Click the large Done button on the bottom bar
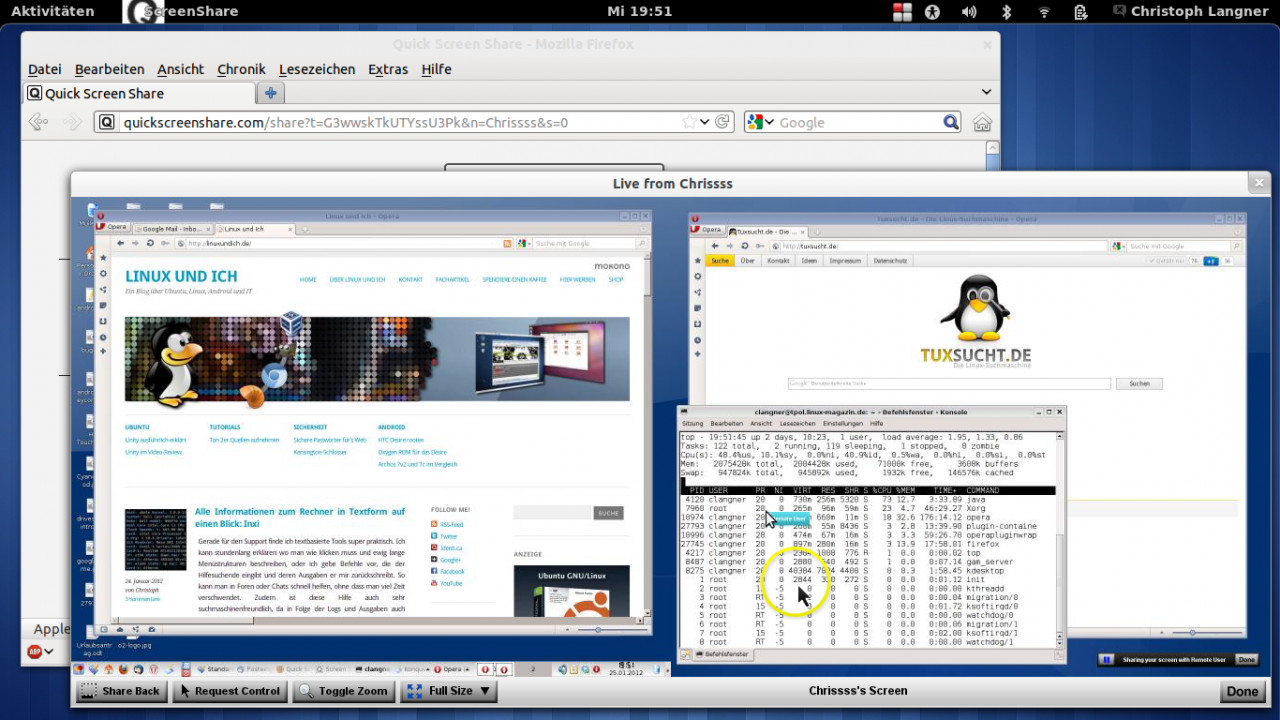This screenshot has height=720, width=1280. (1242, 691)
